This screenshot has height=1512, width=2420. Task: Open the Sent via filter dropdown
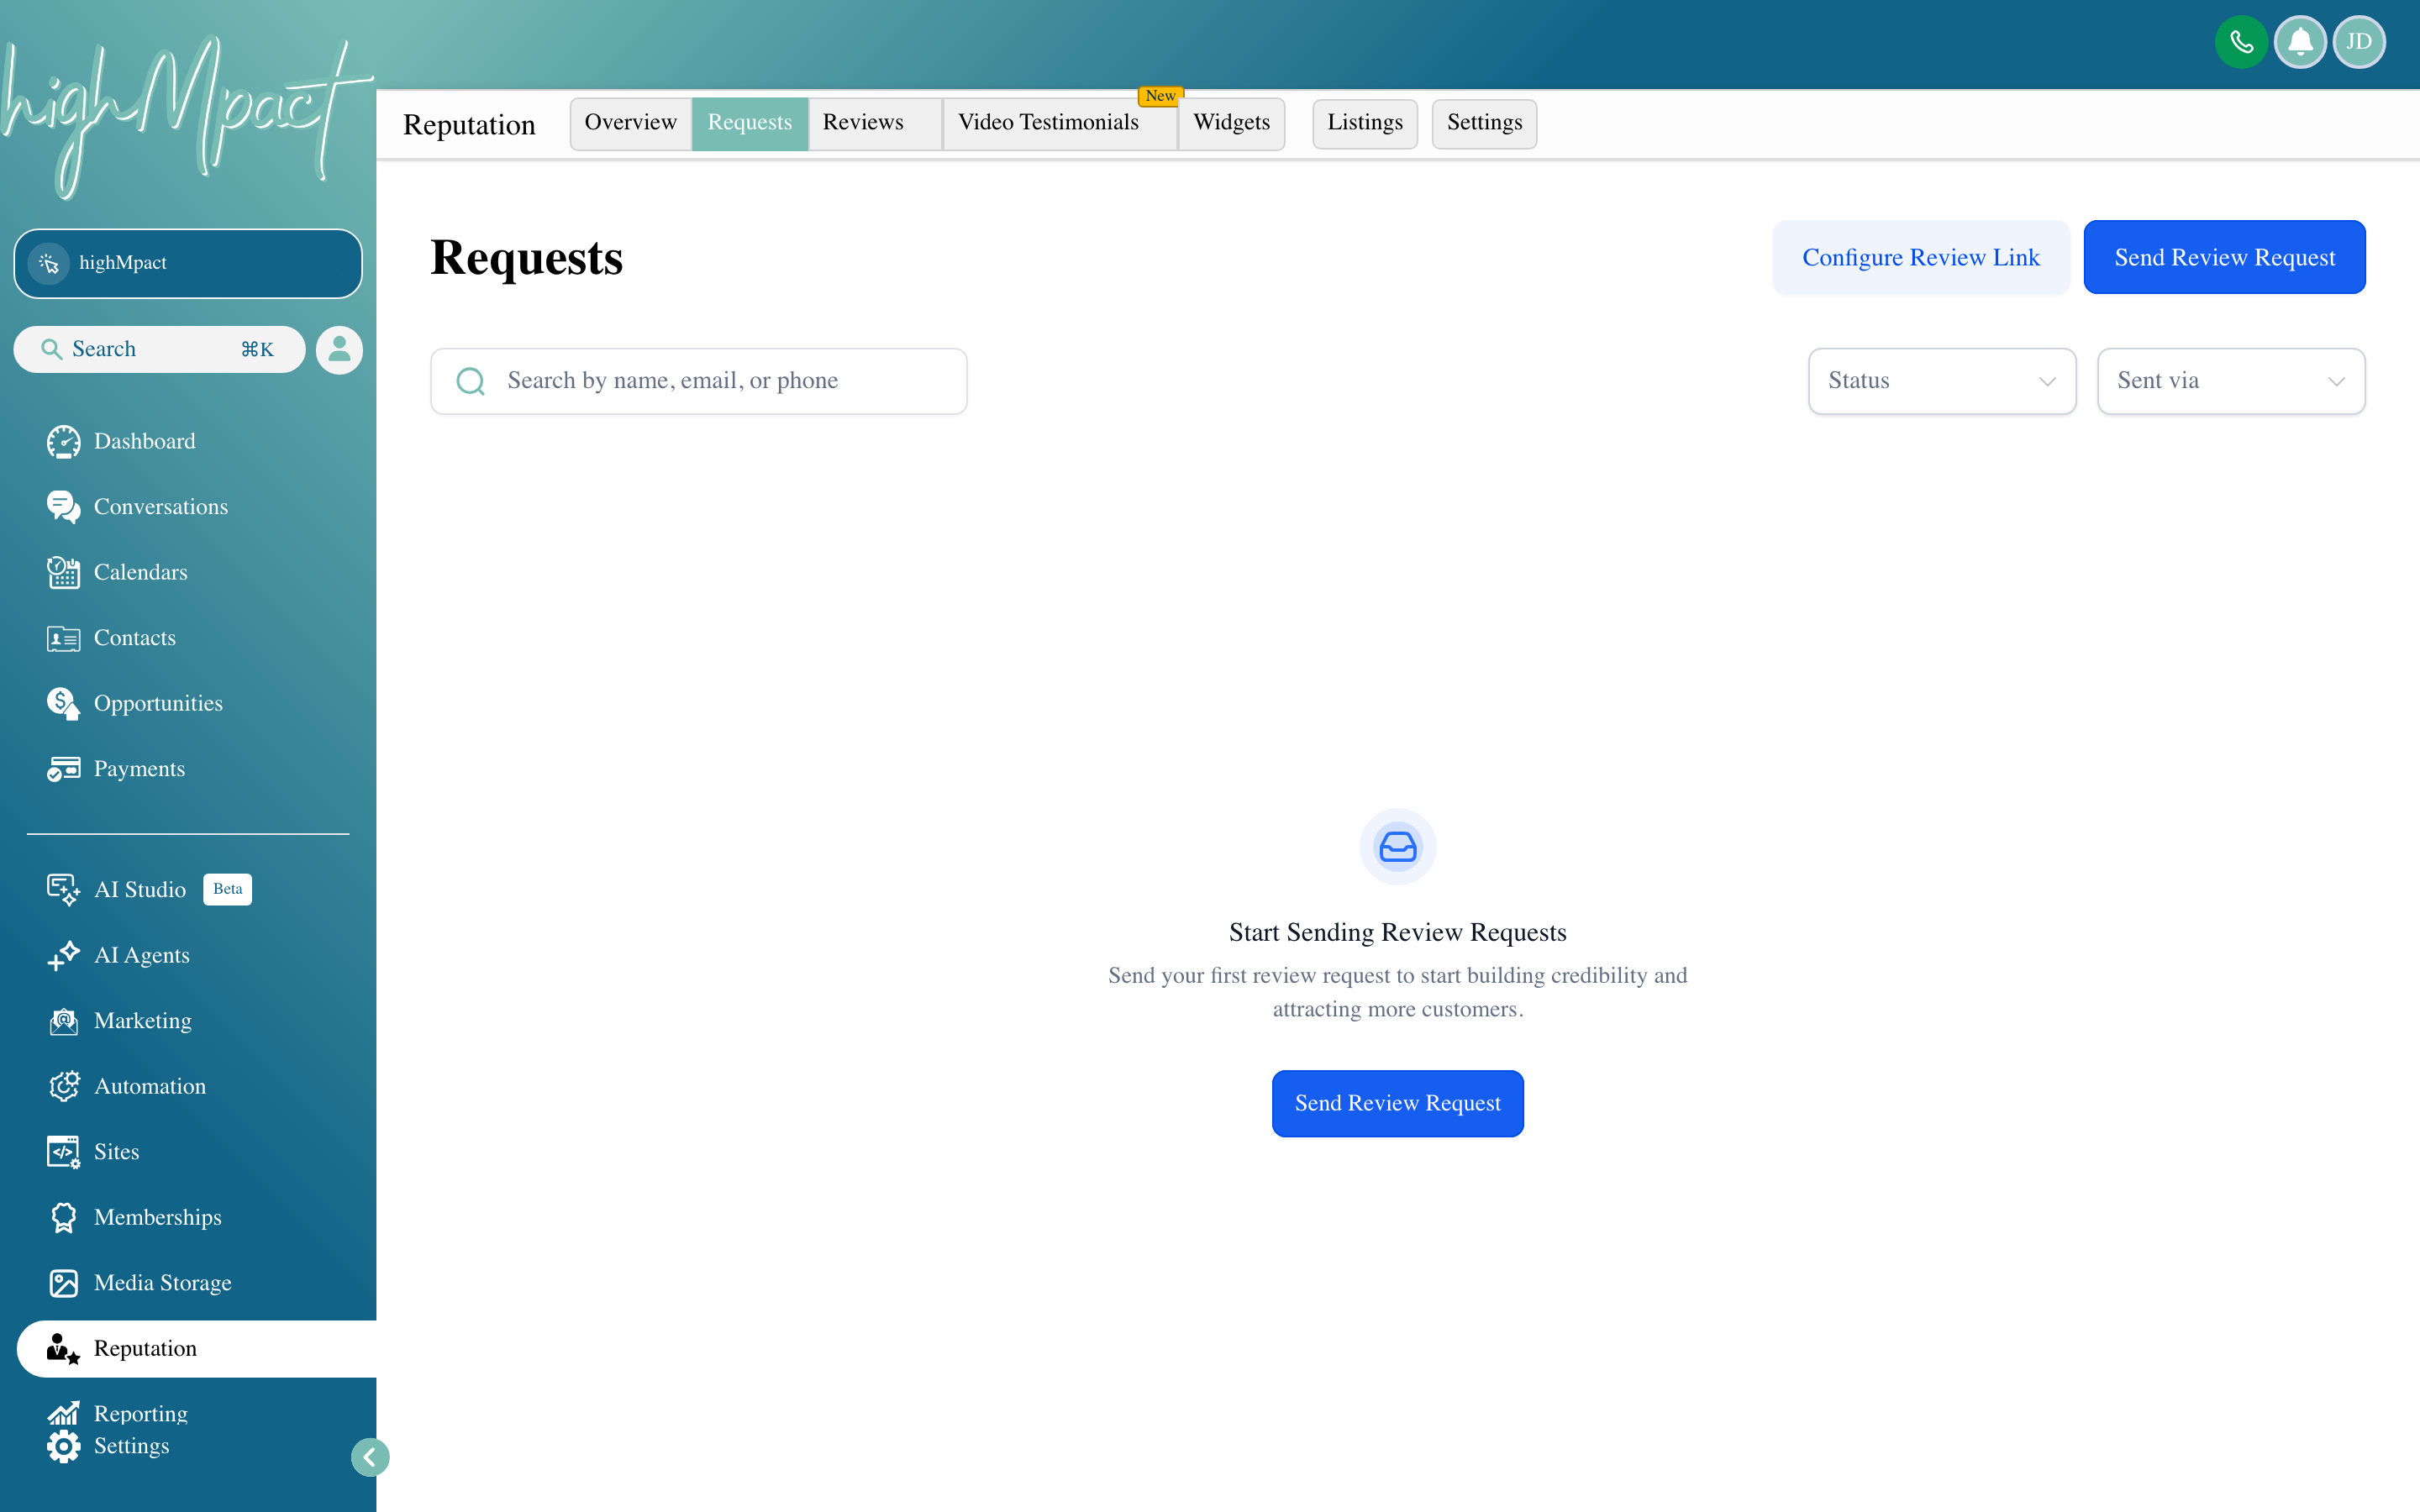[x=2230, y=381]
